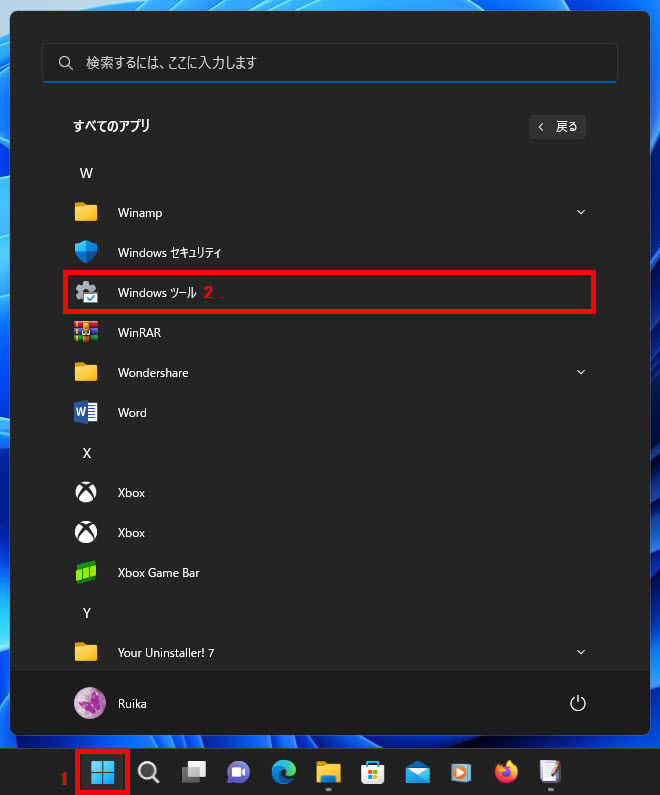Click the taskbar Search magnifier icon
The width and height of the screenshot is (660, 795).
[x=149, y=772]
